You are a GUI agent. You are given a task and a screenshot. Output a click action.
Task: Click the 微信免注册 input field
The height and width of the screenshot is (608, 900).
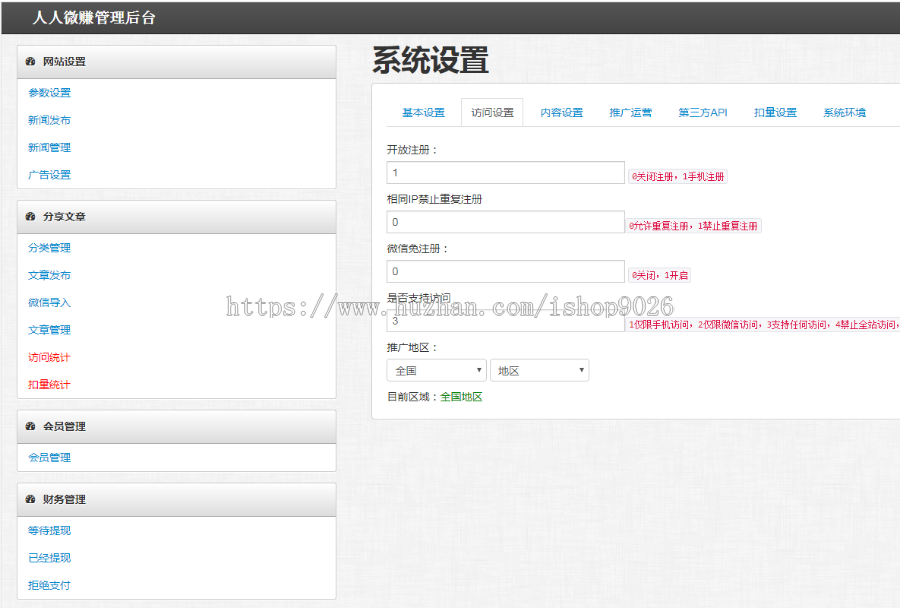coord(505,271)
